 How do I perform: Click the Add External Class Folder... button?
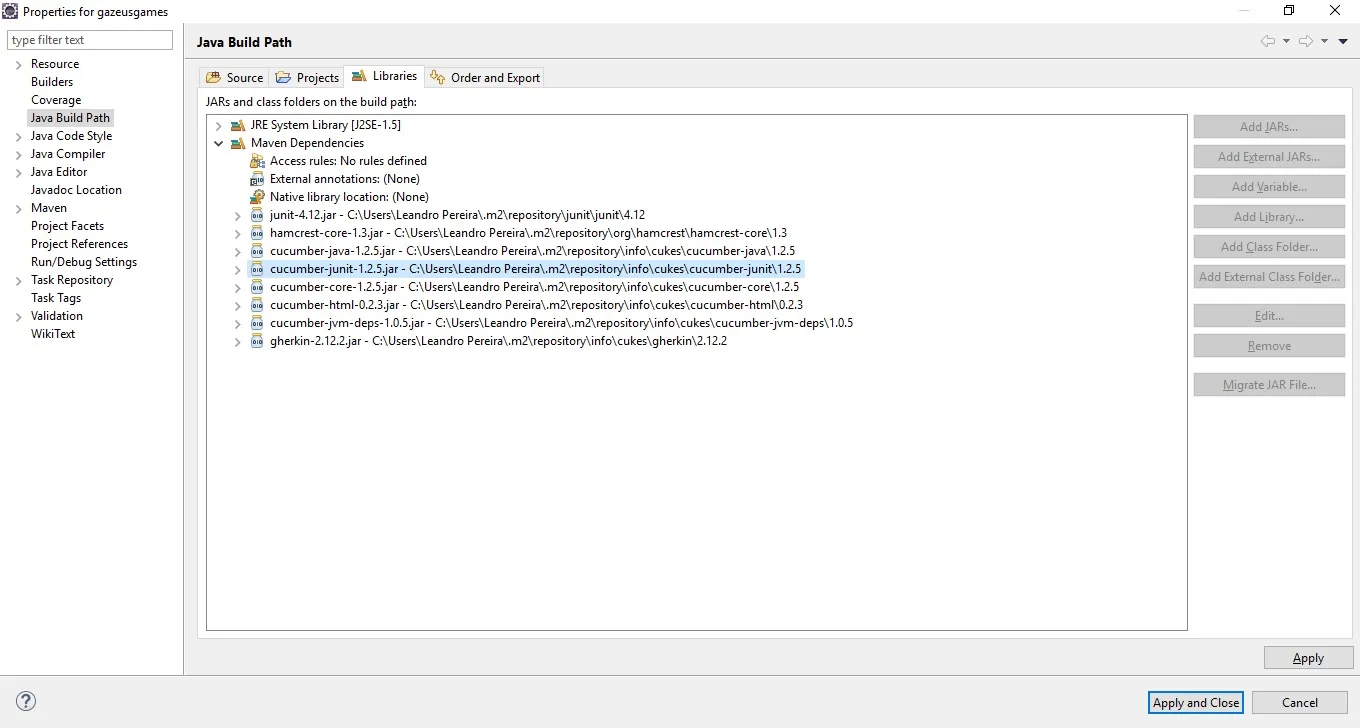click(x=1269, y=277)
